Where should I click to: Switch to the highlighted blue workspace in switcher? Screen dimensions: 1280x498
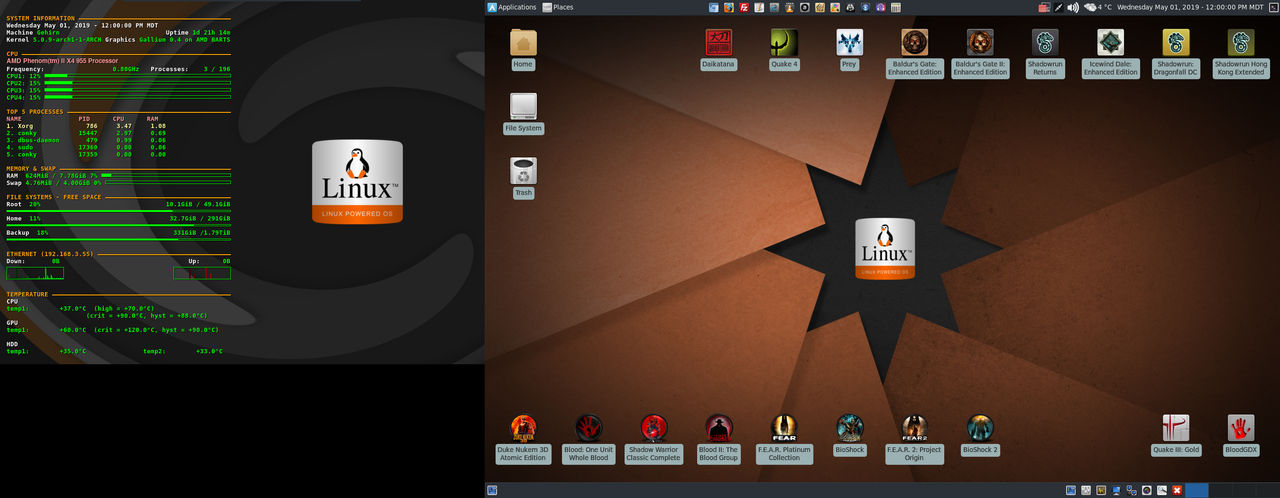tap(1197, 490)
